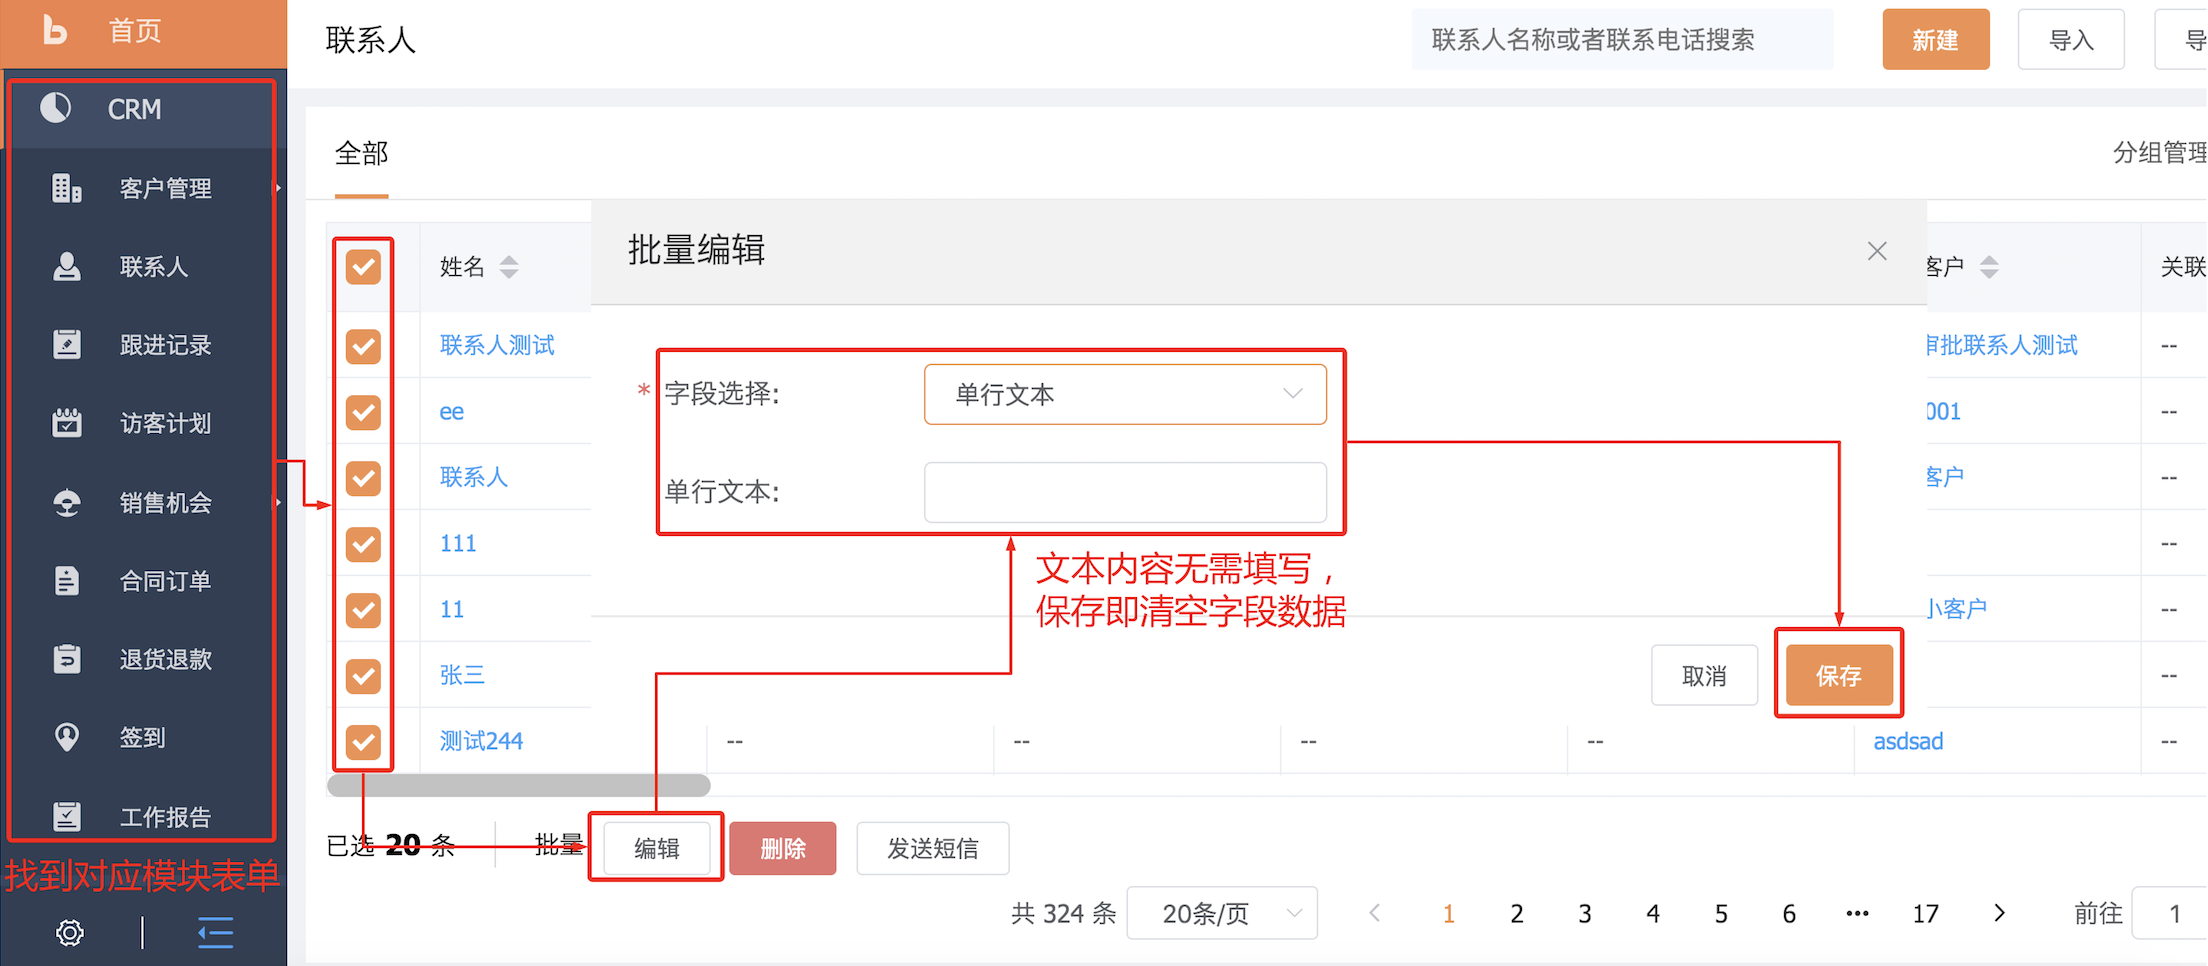Click the horizontal scrollbar under the table

tap(518, 785)
